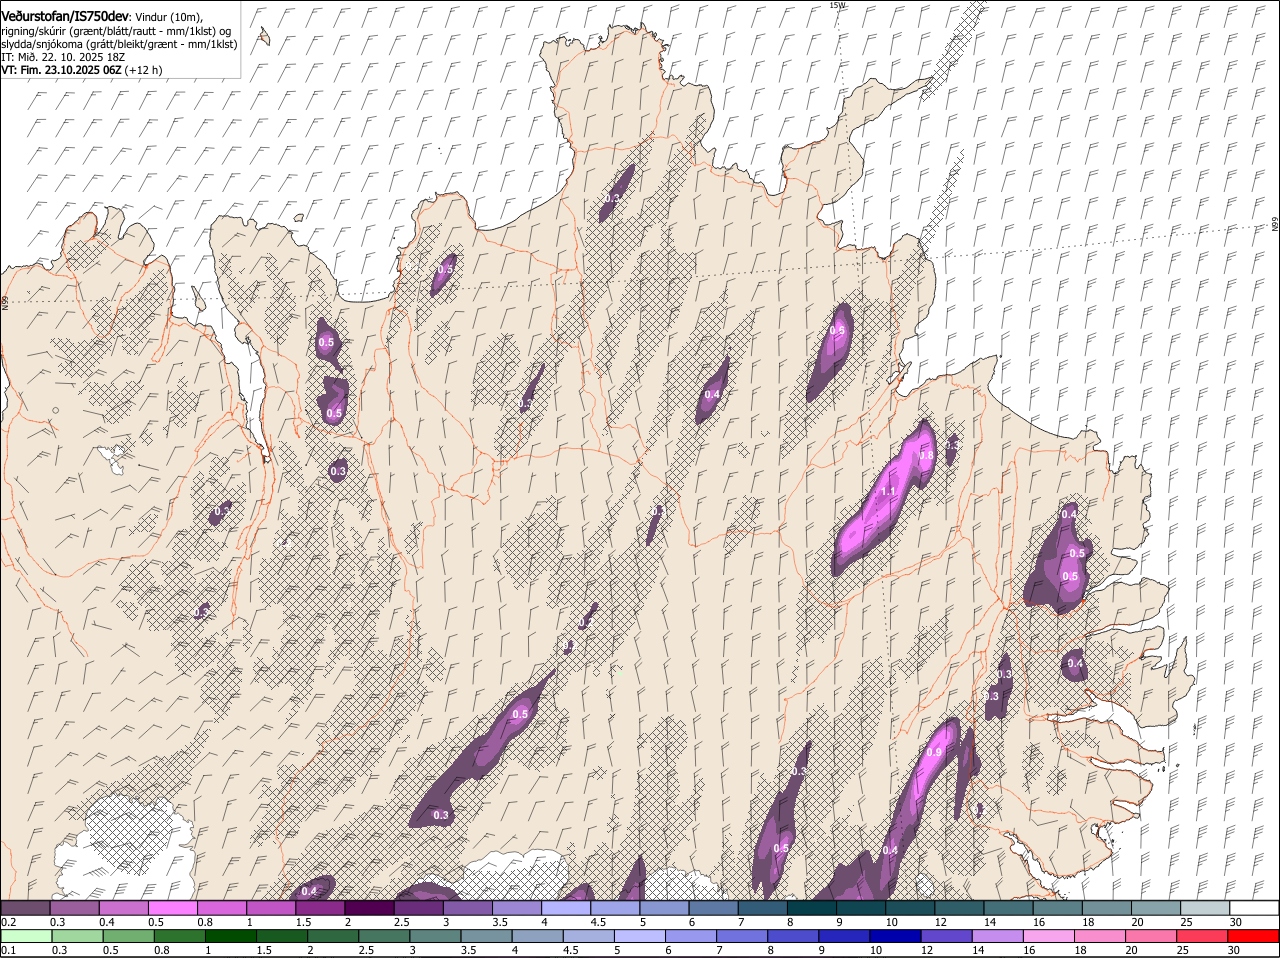
Task: Click the darkest mauve swatch starting the top legend
Action: pyautogui.click(x=25, y=907)
